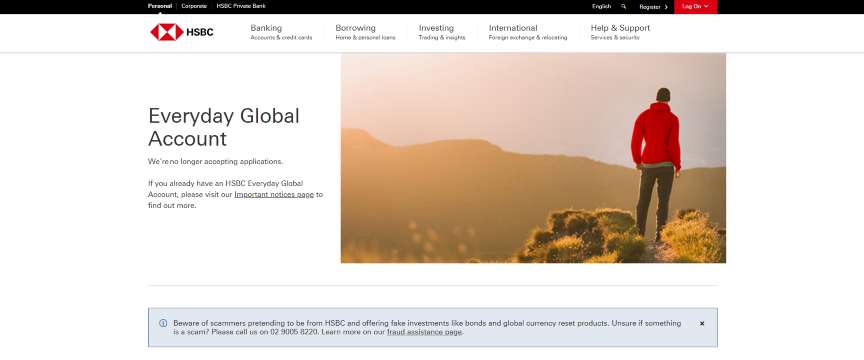The height and width of the screenshot is (360, 864).
Task: Dismiss the scam warning banner
Action: 701,324
